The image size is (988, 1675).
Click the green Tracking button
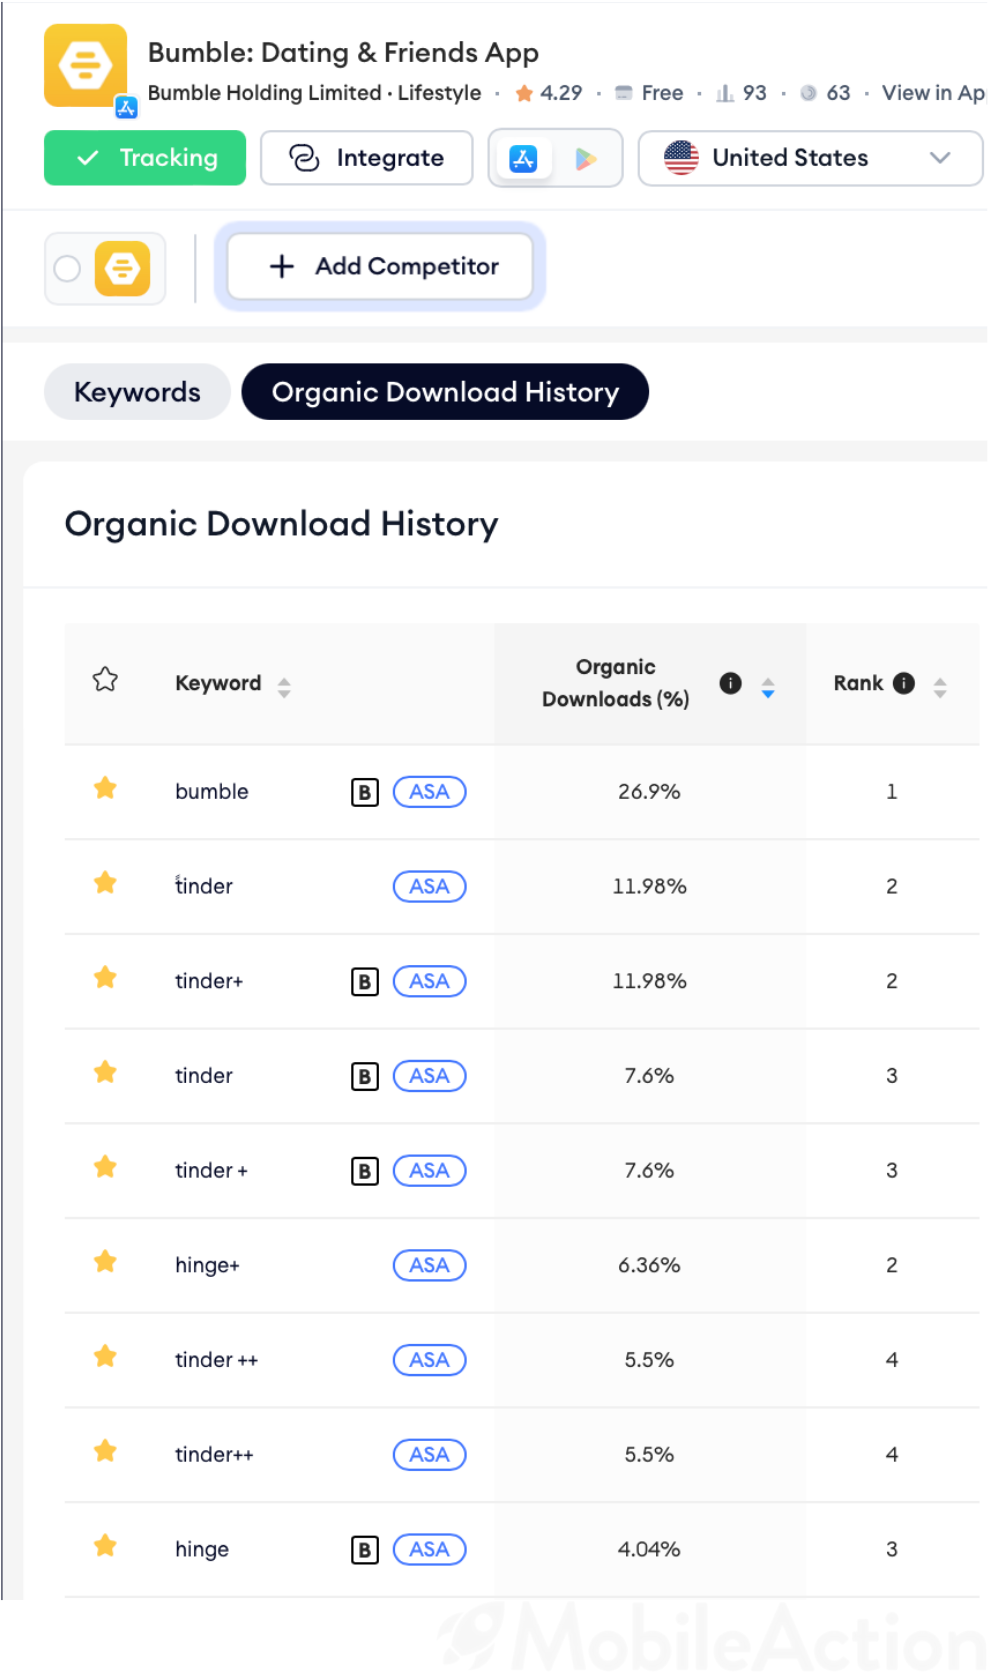145,158
